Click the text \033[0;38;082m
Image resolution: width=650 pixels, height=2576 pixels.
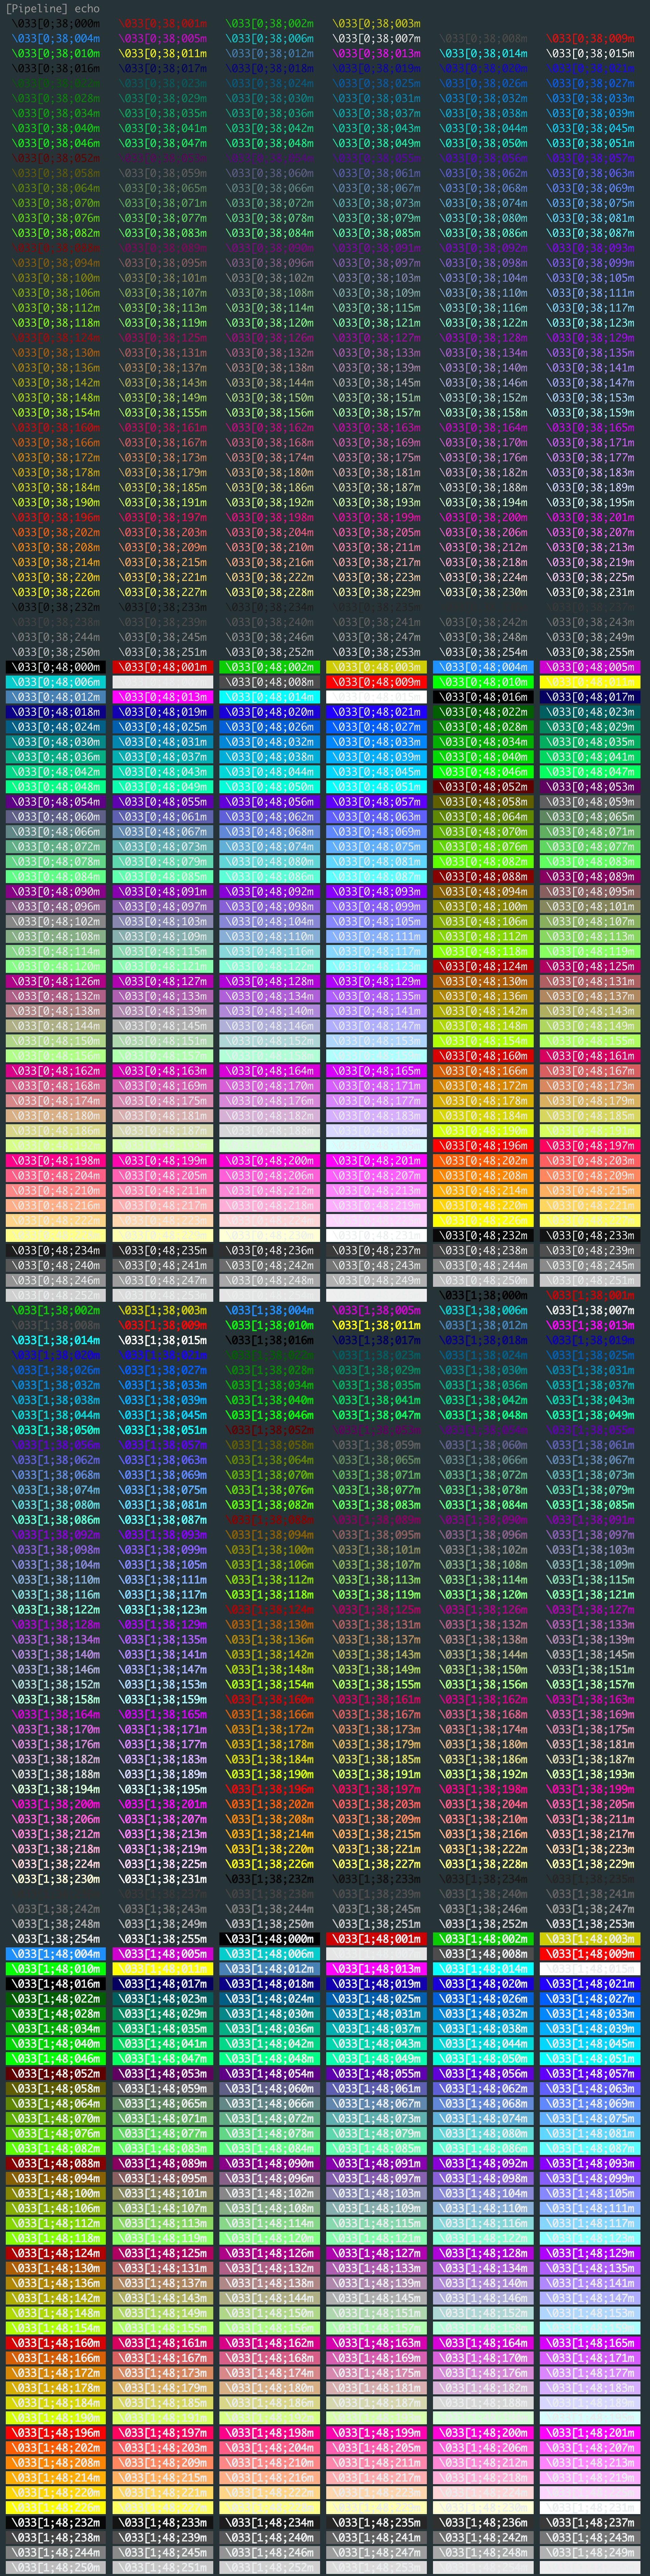pos(56,233)
